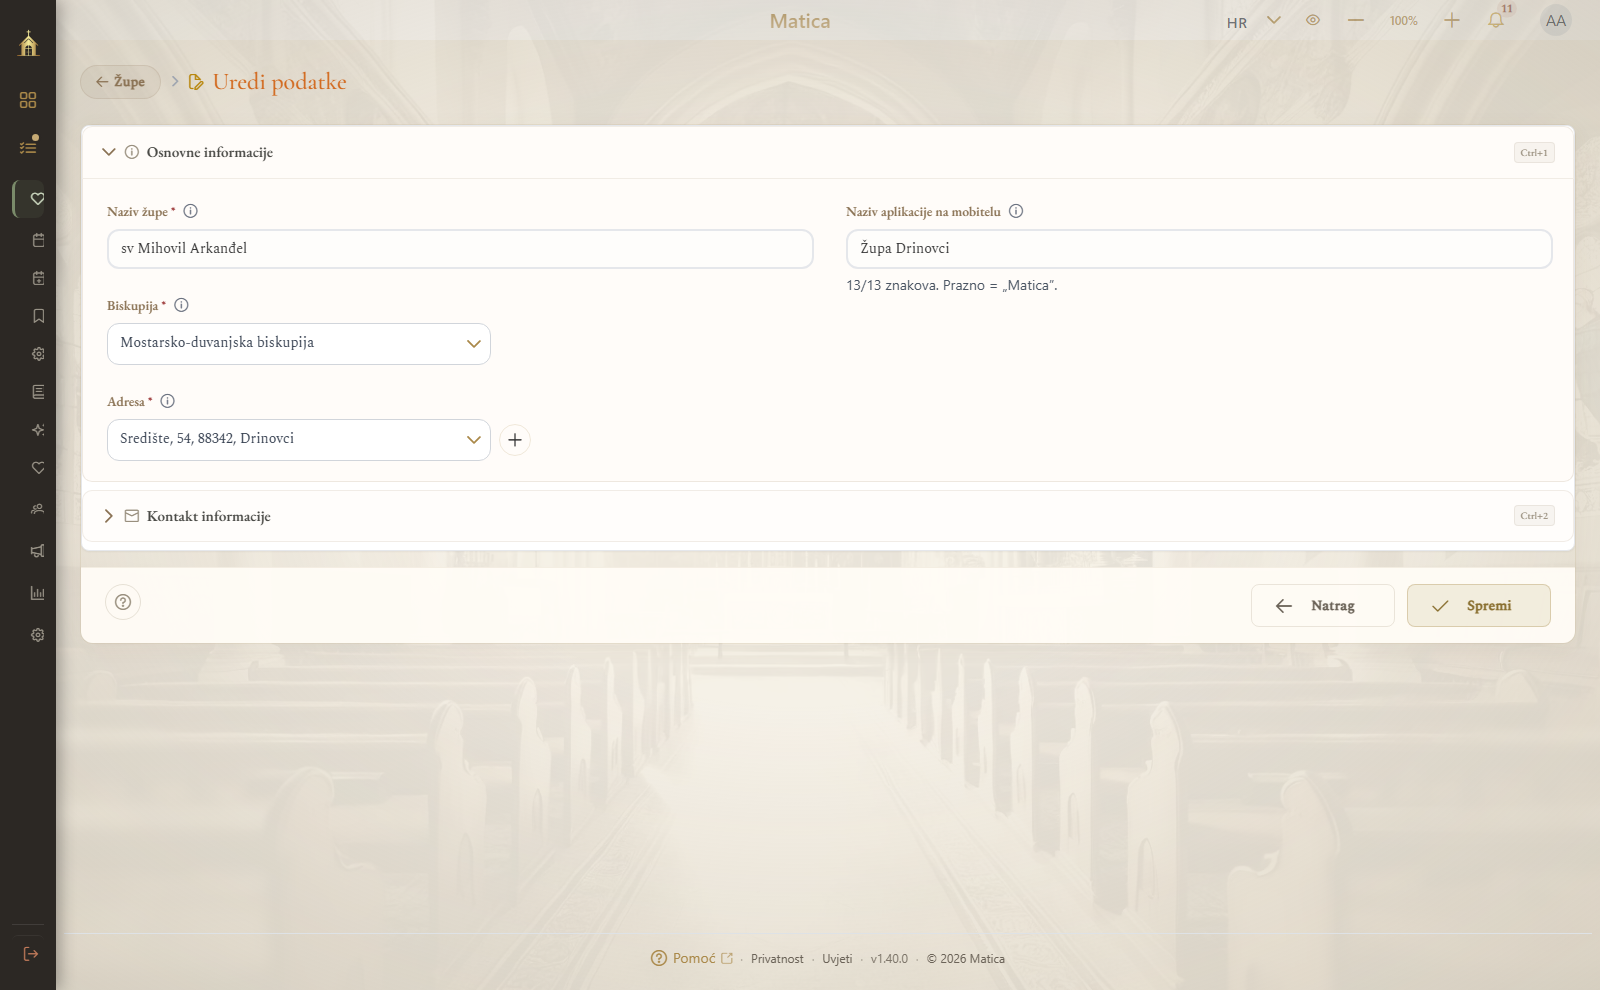The height and width of the screenshot is (990, 1600).
Task: Save changes with Spremi button
Action: [x=1479, y=606]
